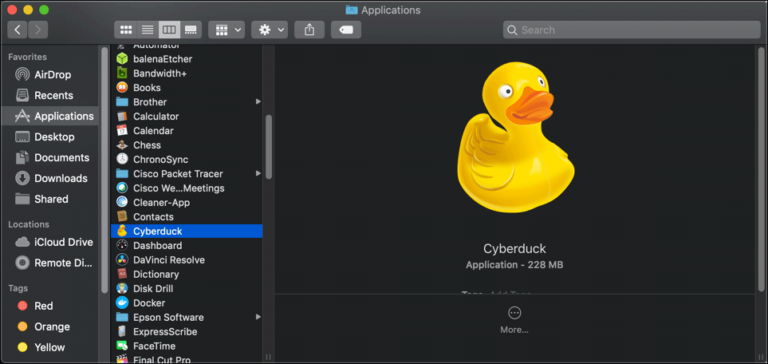Click the Chess app icon

coord(122,145)
